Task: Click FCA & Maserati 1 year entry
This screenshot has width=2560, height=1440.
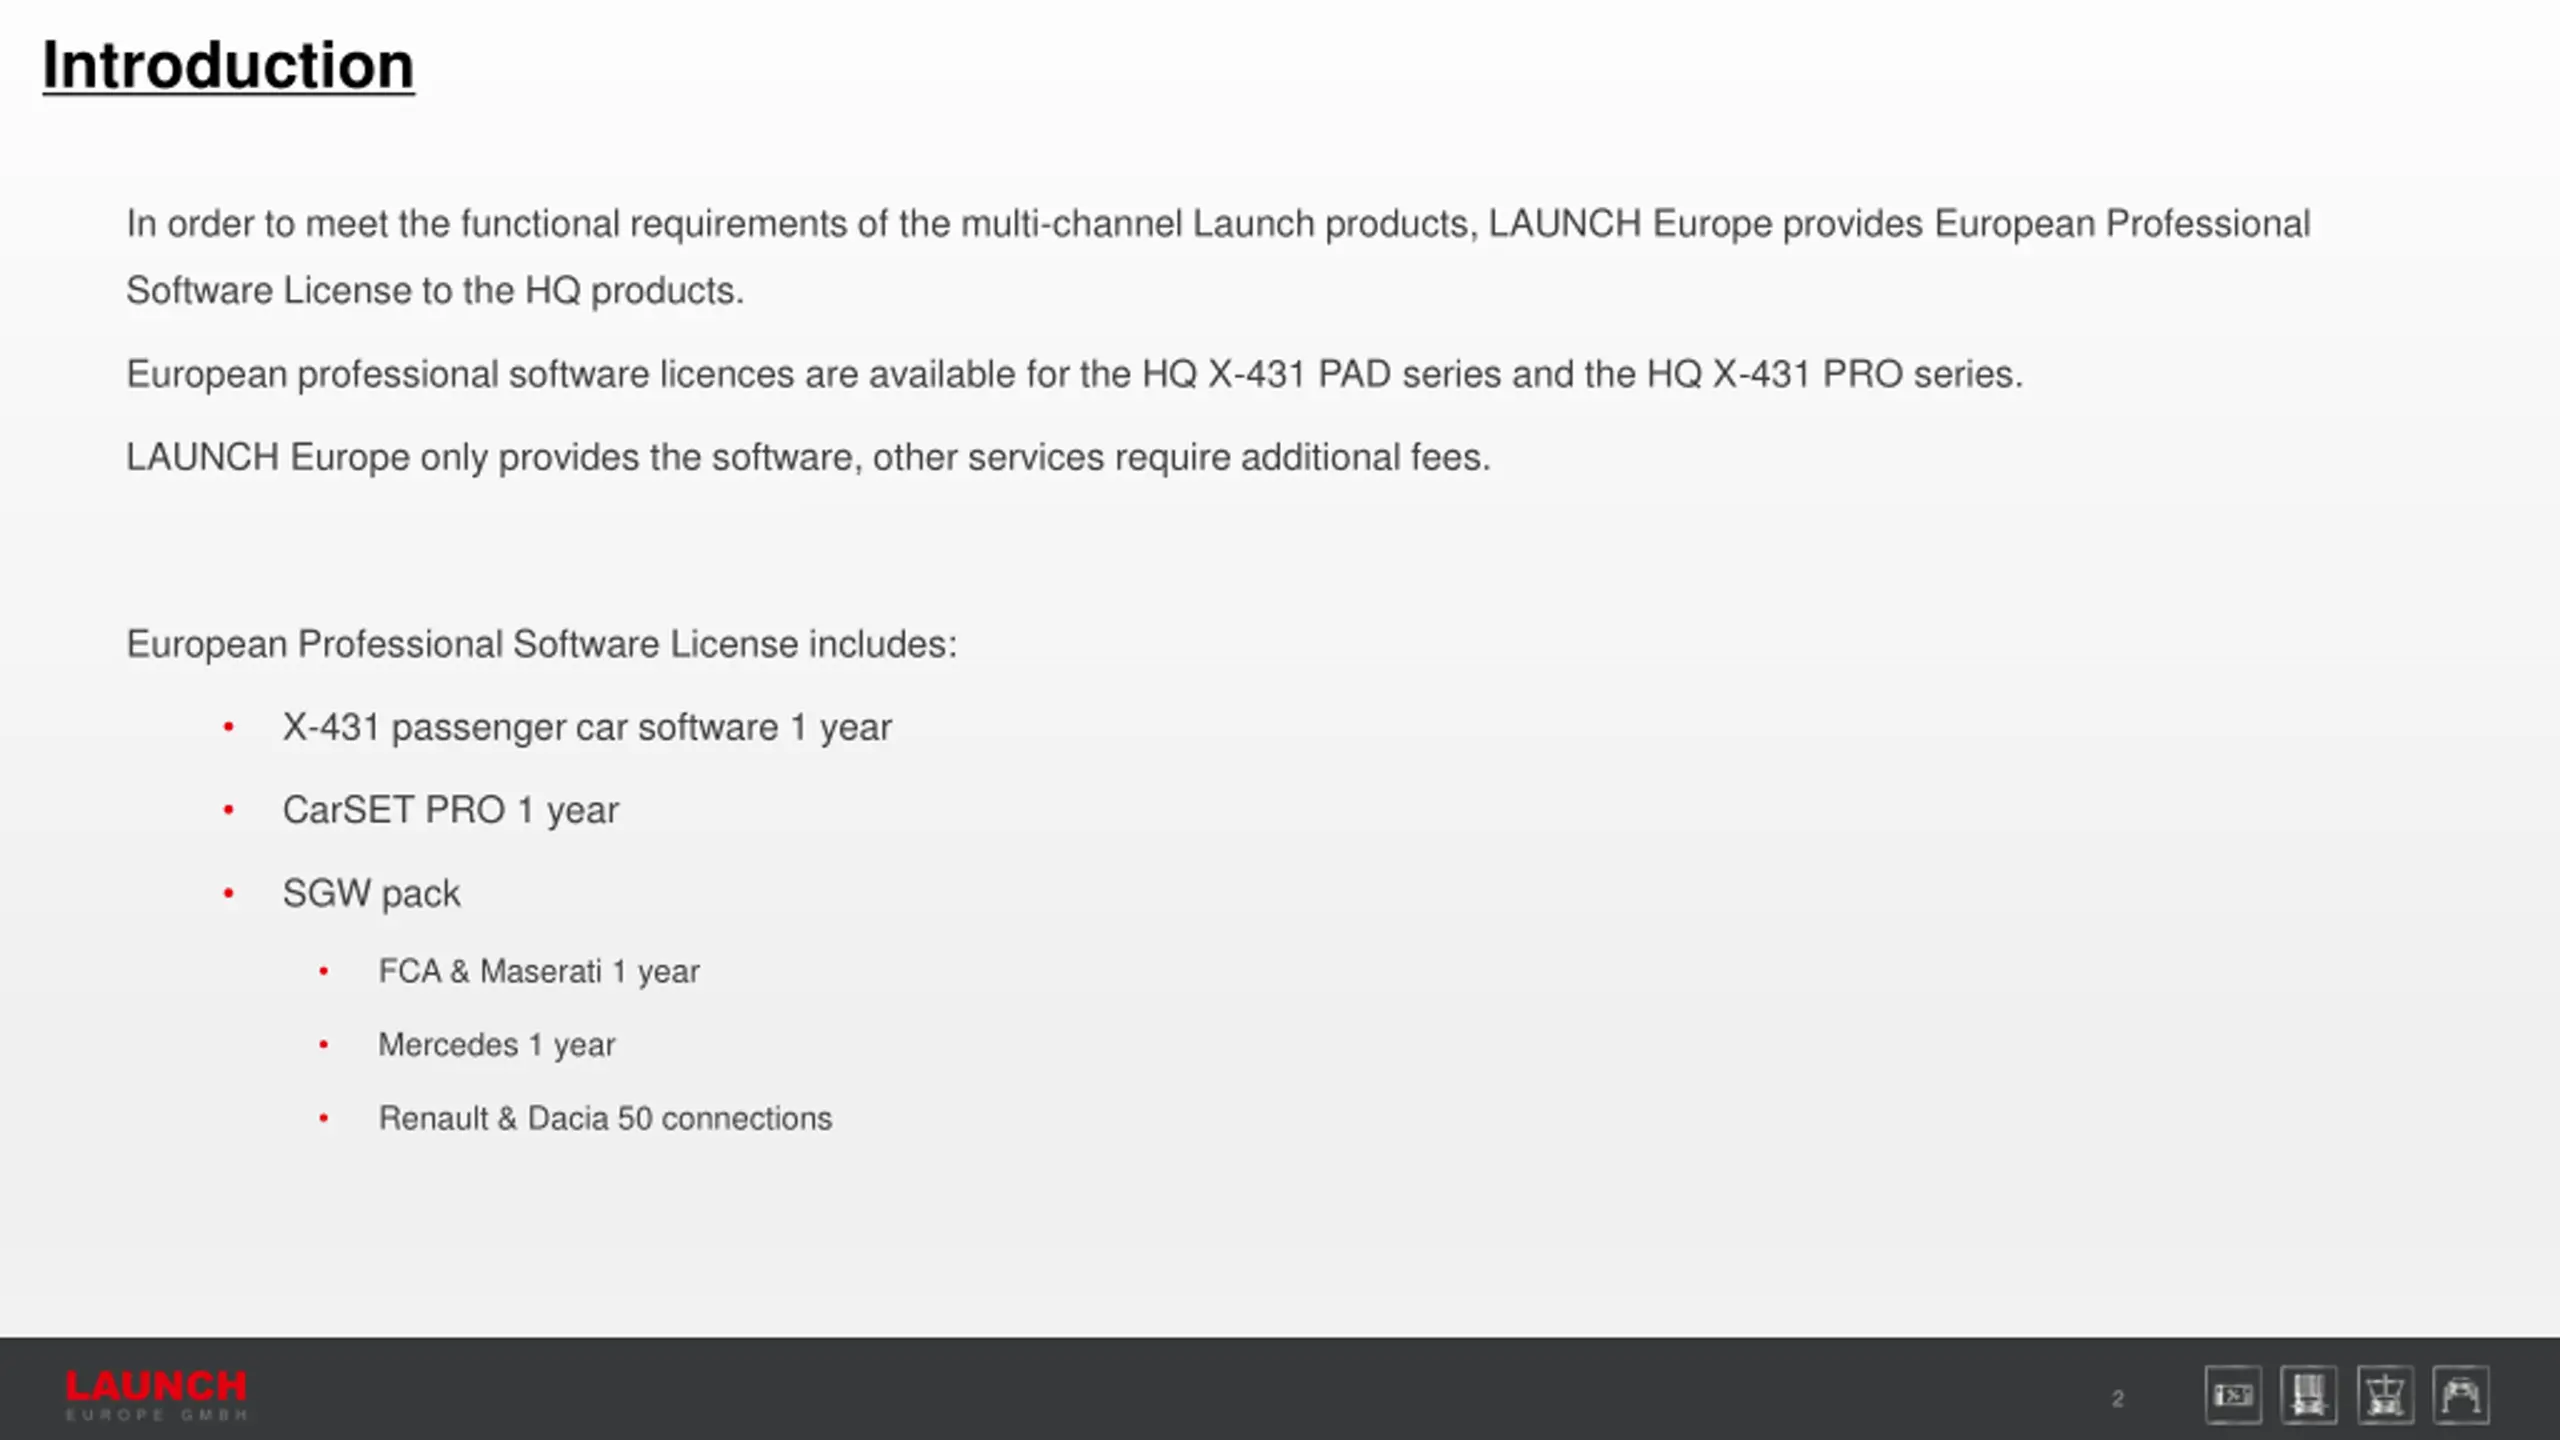Action: coord(539,972)
